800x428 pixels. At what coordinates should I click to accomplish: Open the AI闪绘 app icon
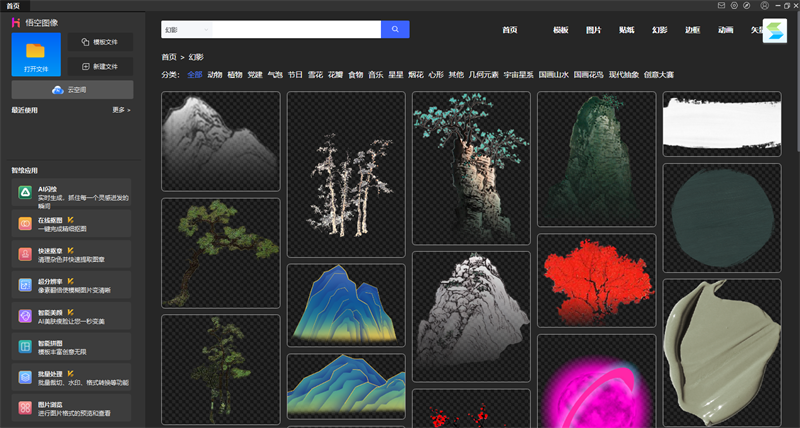pos(24,193)
